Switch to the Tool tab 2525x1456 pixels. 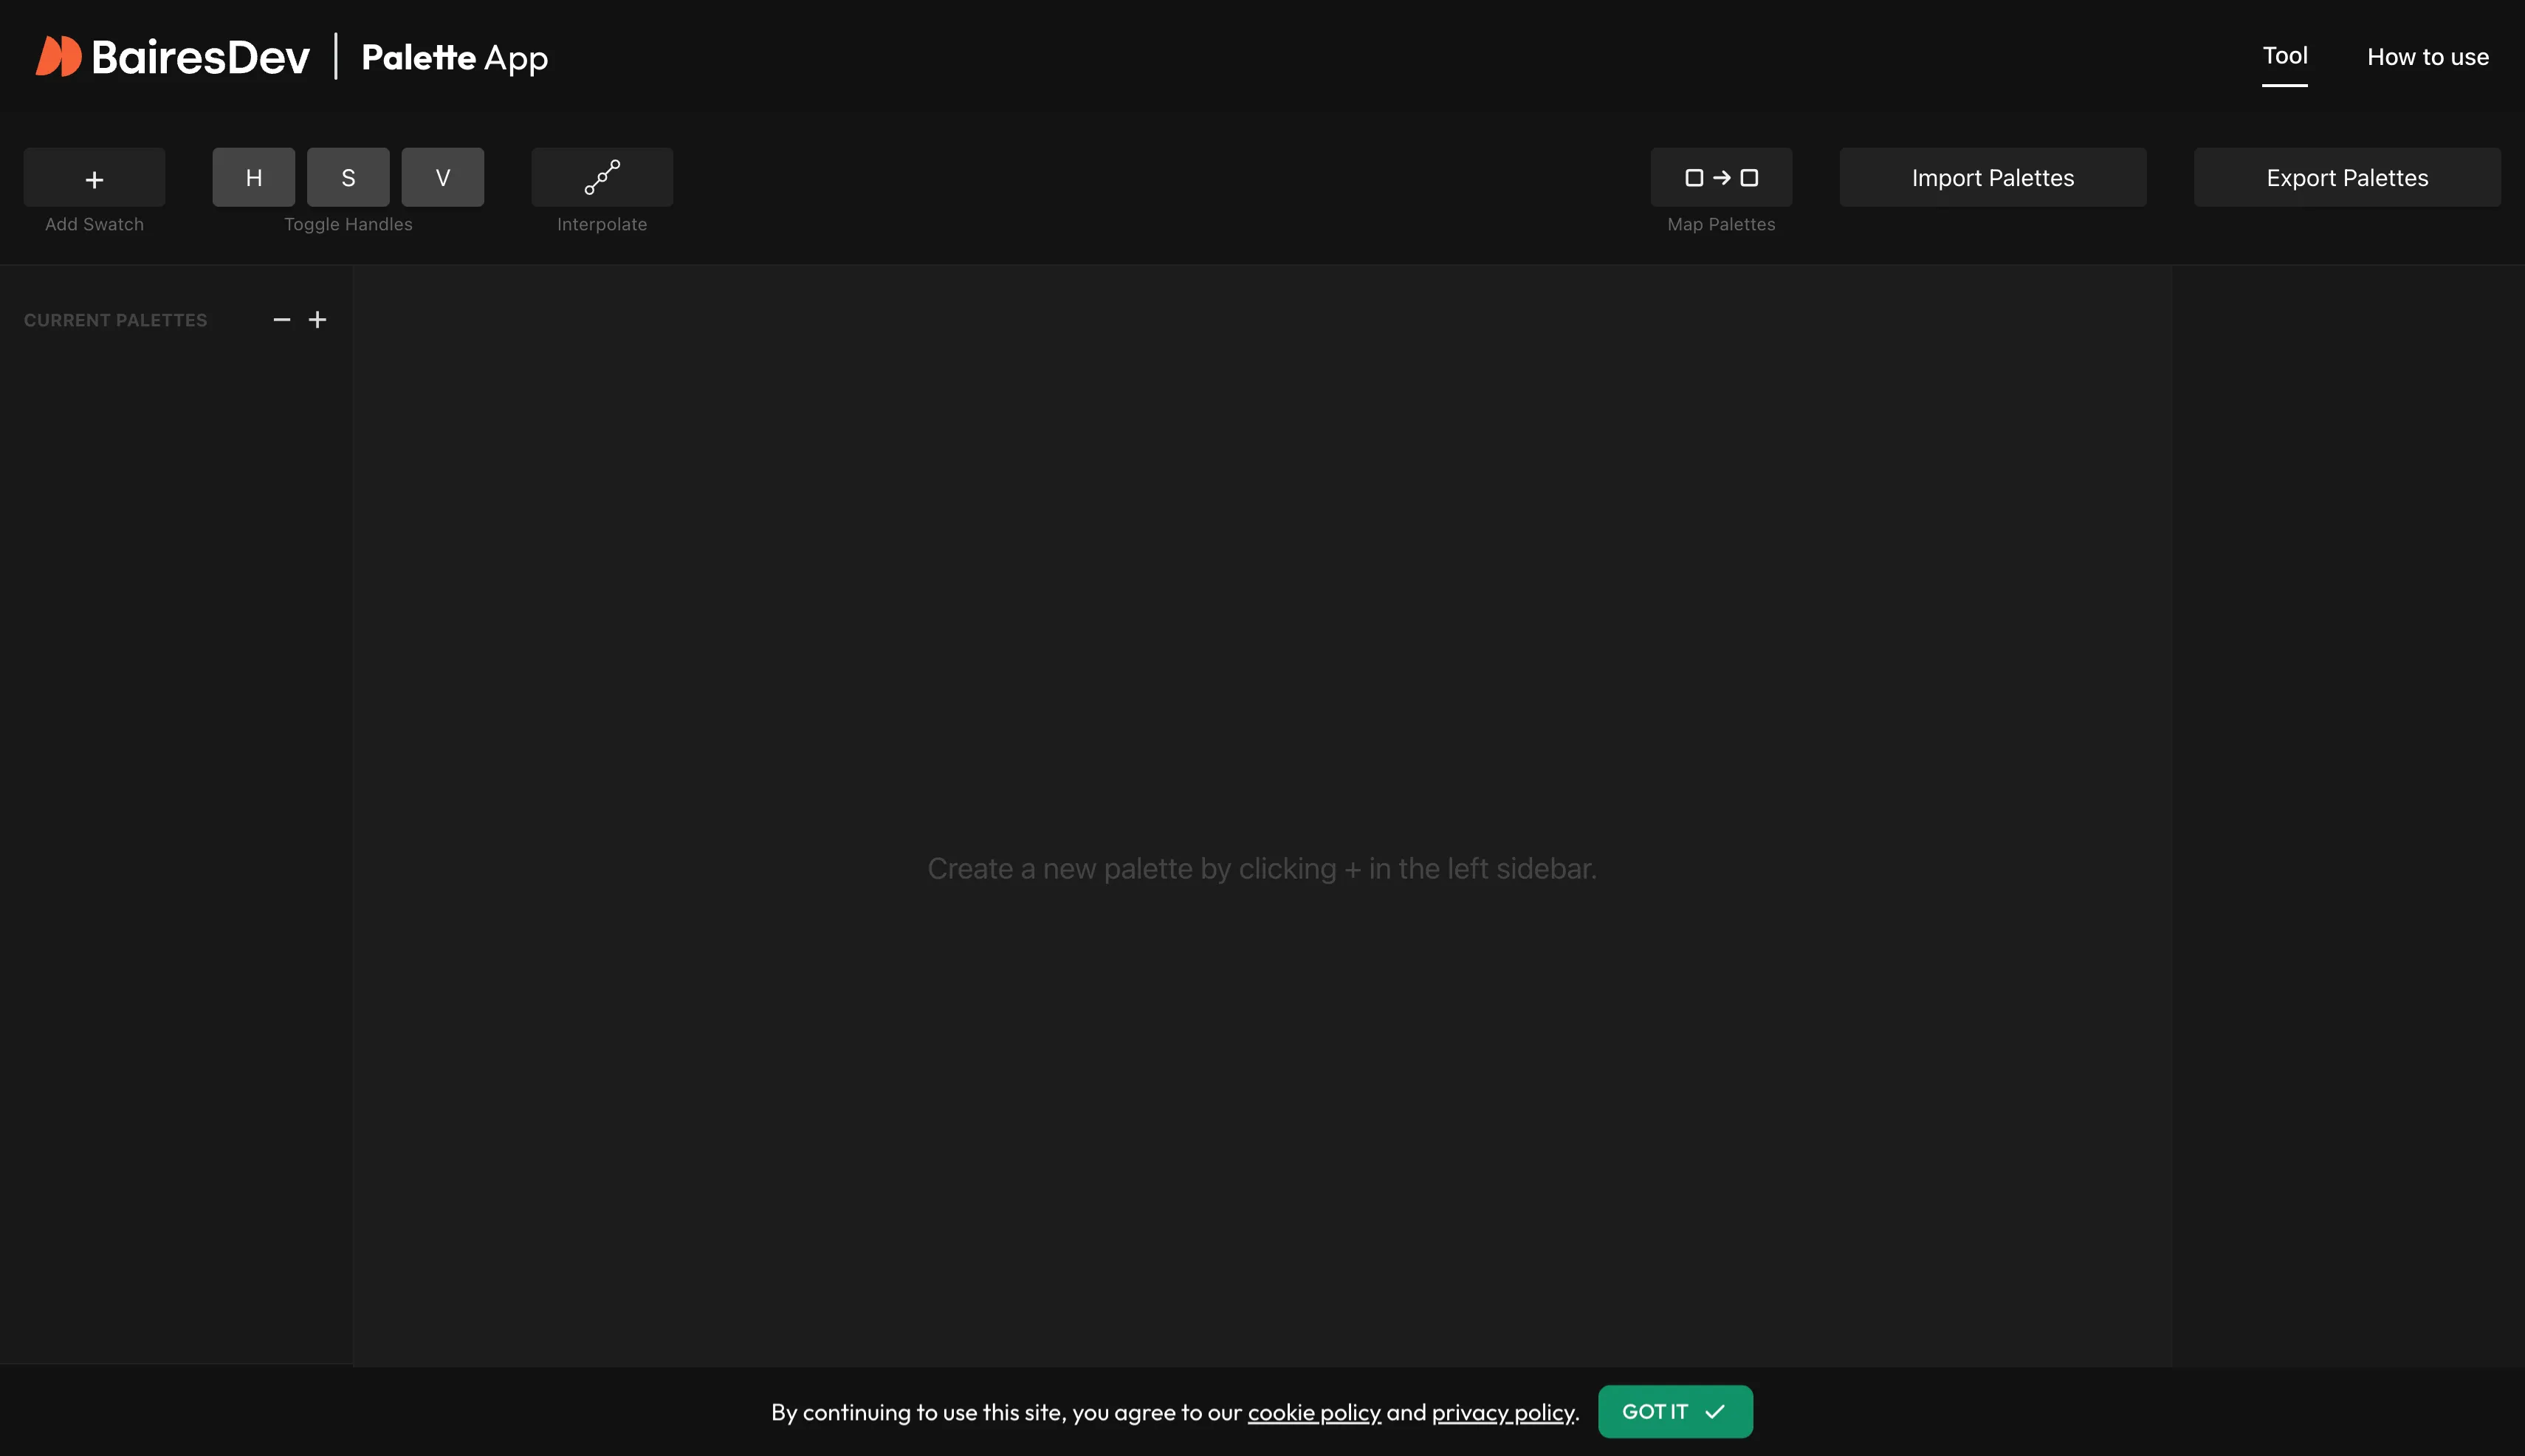point(2284,56)
